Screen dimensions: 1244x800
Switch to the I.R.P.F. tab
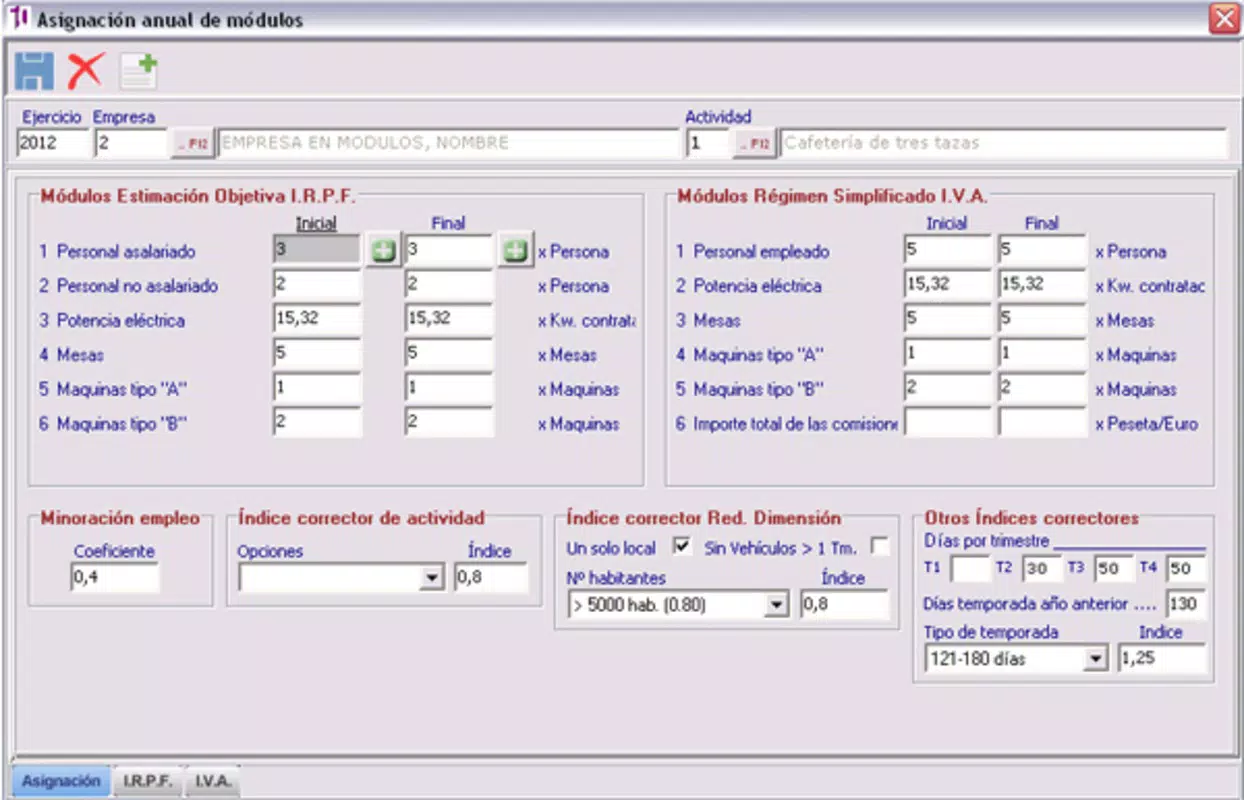tap(148, 781)
